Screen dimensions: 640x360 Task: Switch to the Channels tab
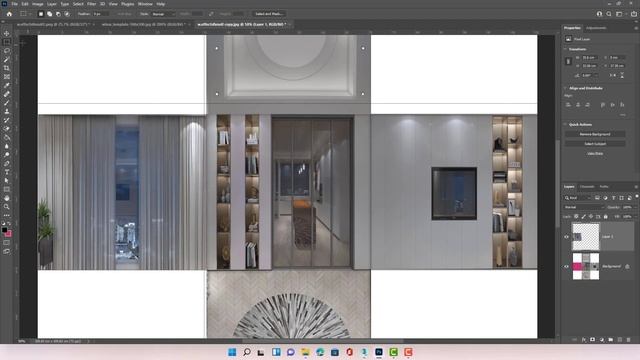coord(587,187)
